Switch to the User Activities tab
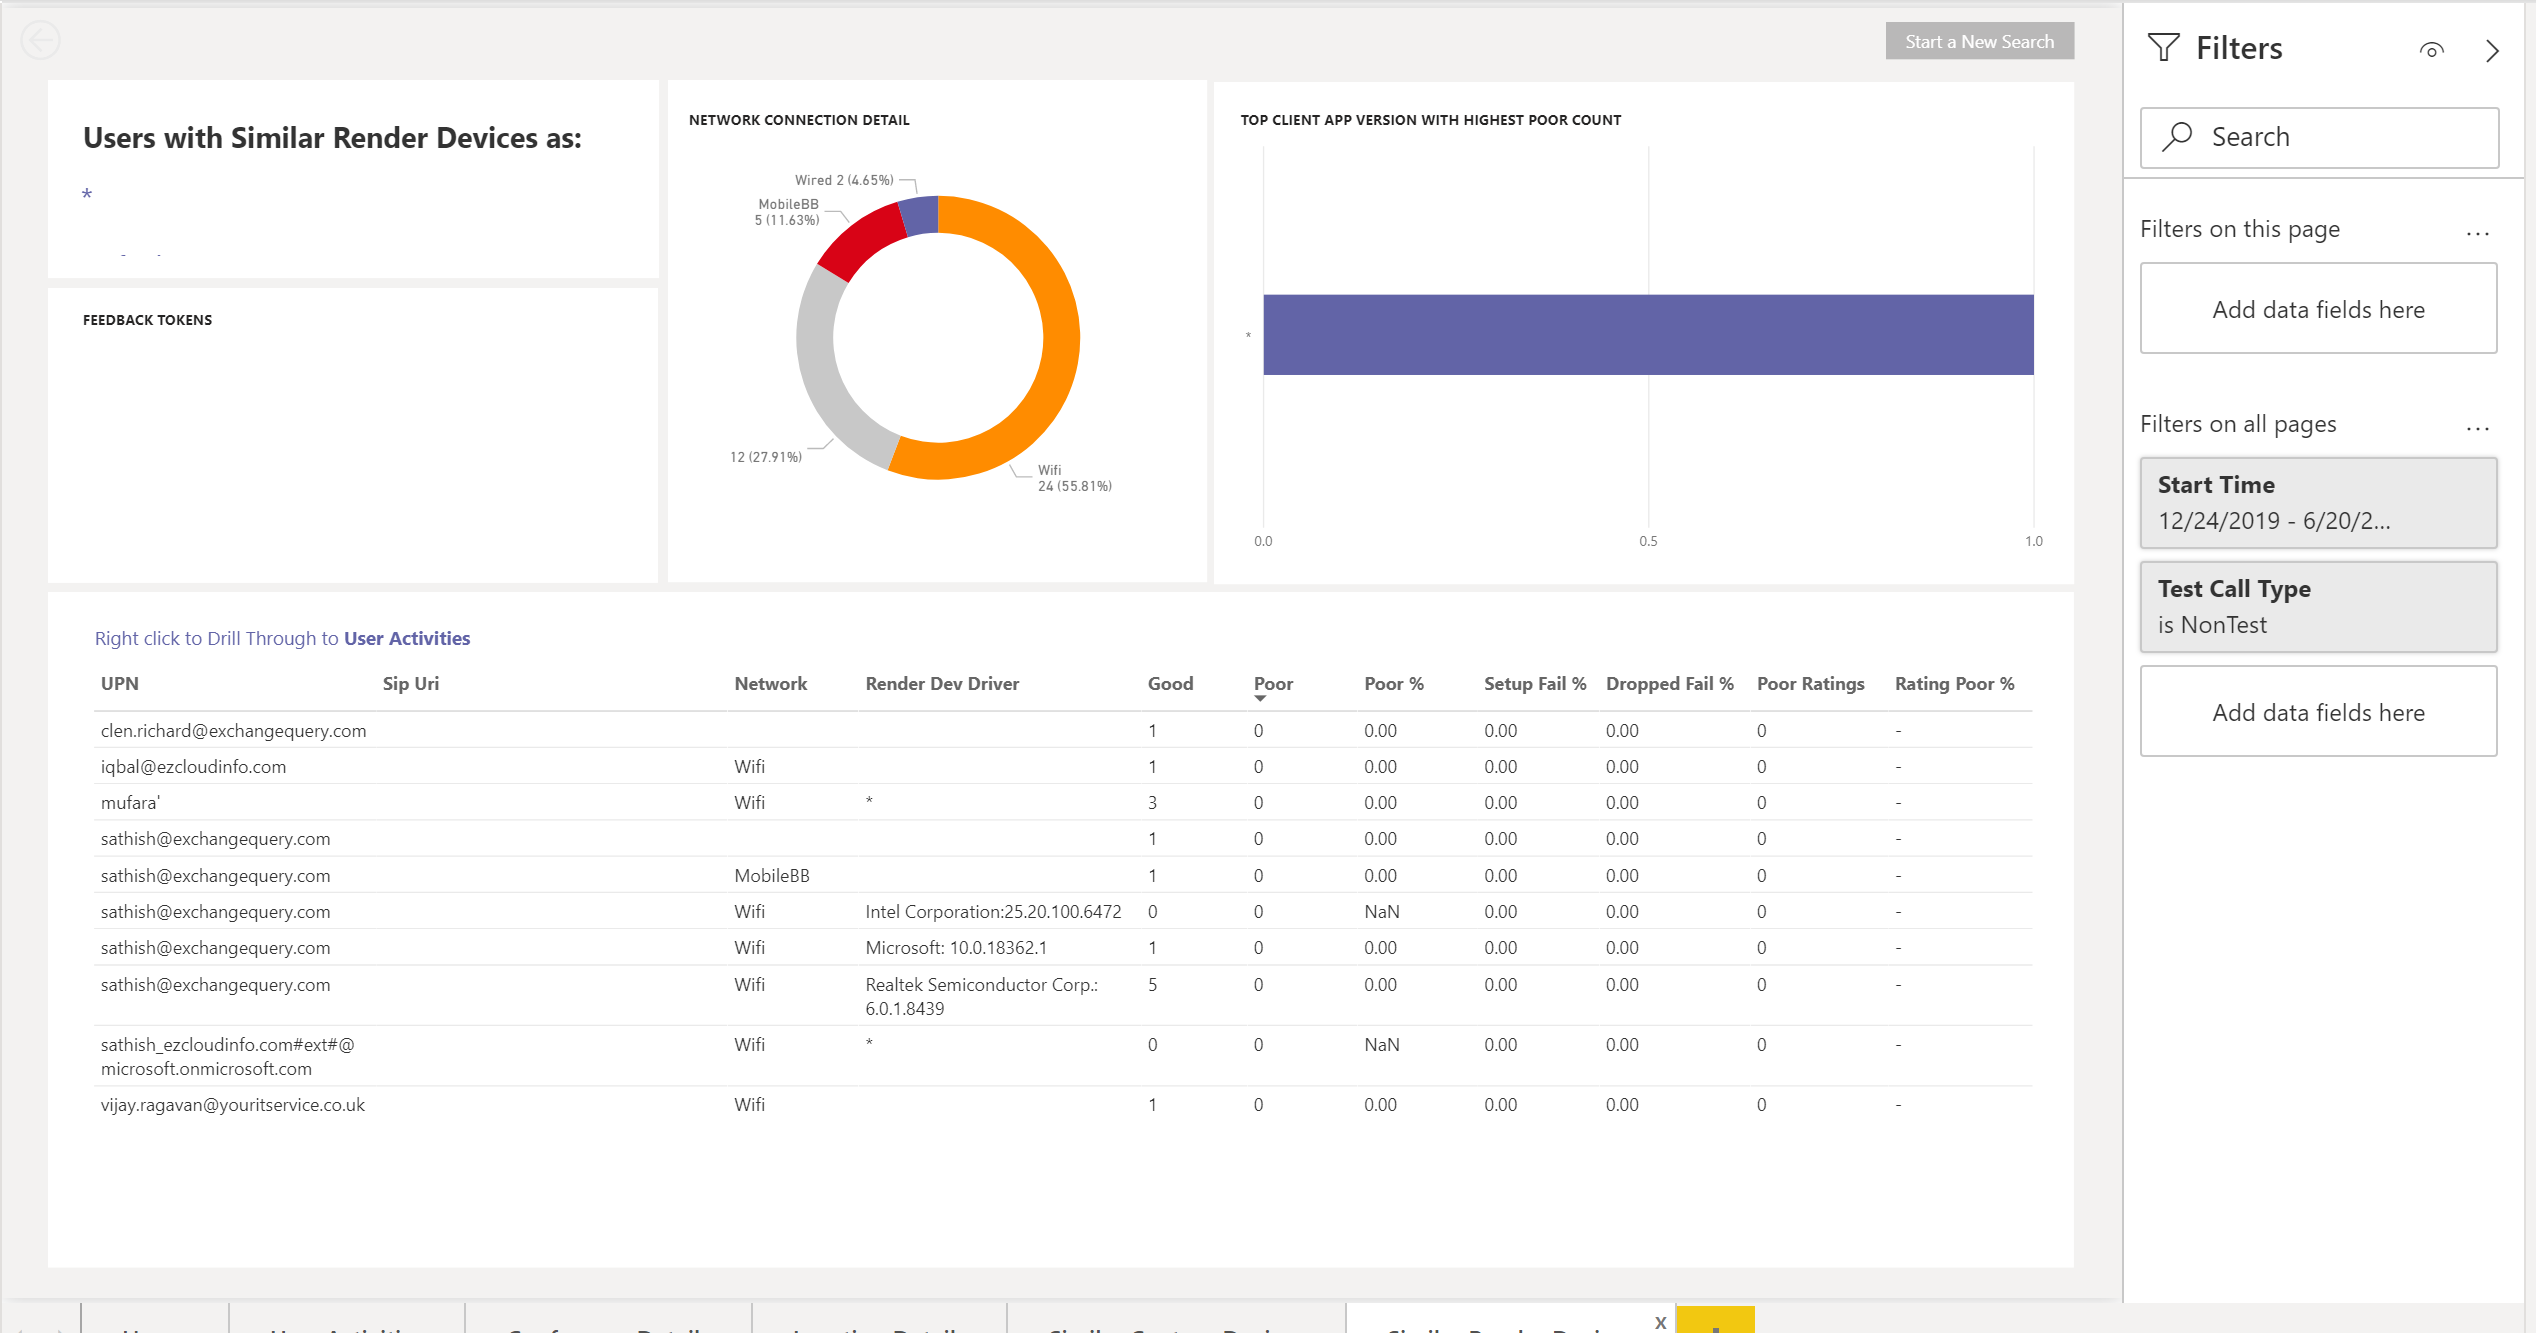The image size is (2536, 1333). point(345,1328)
